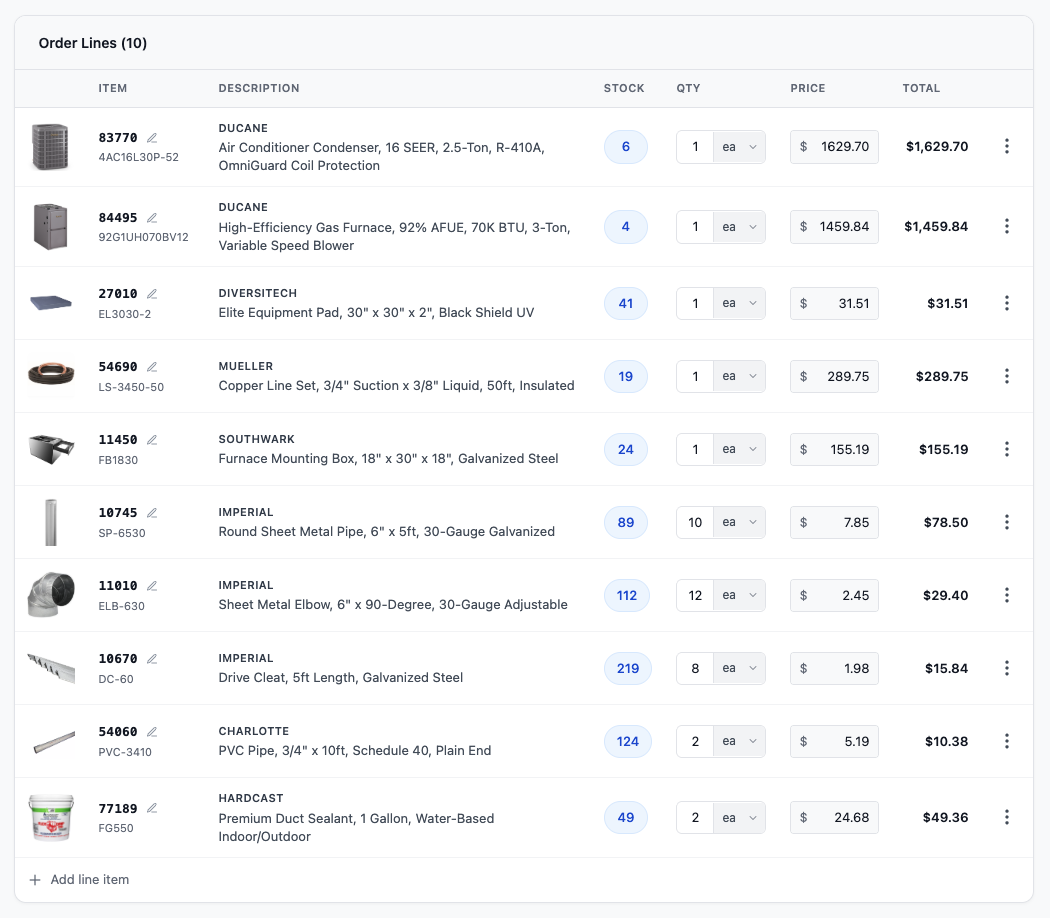Click the PRICE column header
1050x918 pixels.
point(808,88)
